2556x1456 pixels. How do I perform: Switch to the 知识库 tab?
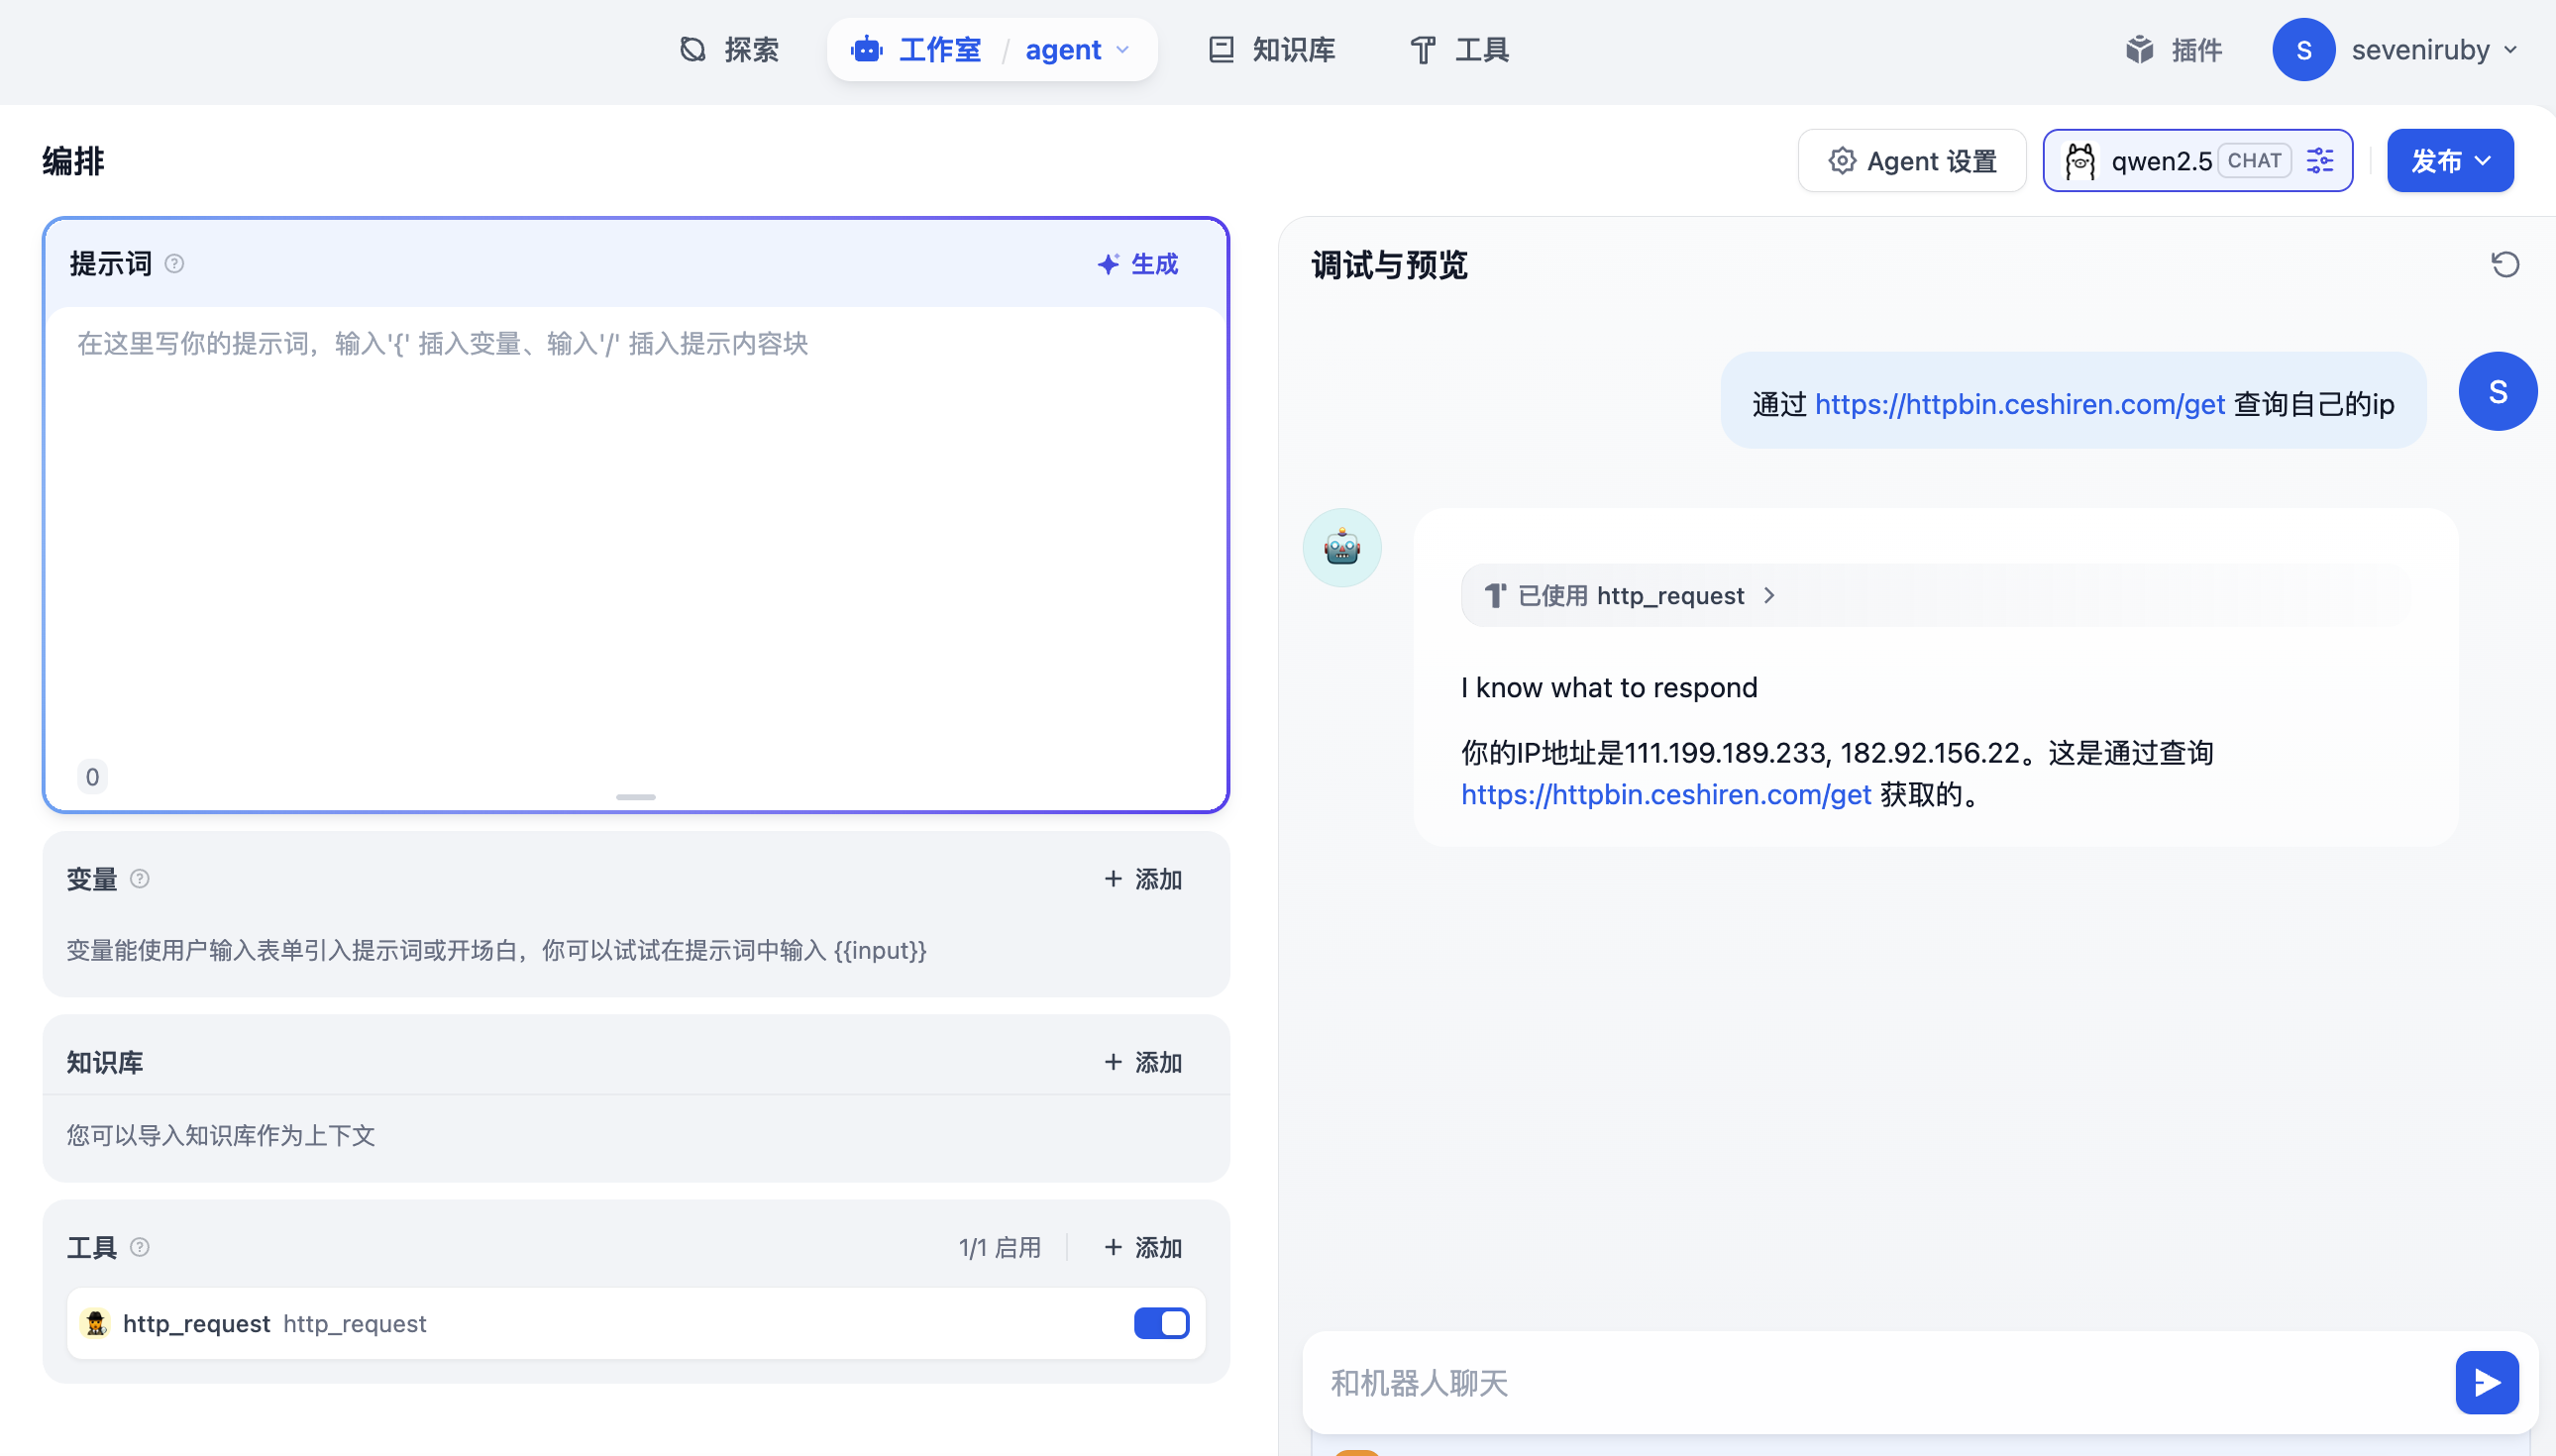[x=1272, y=49]
